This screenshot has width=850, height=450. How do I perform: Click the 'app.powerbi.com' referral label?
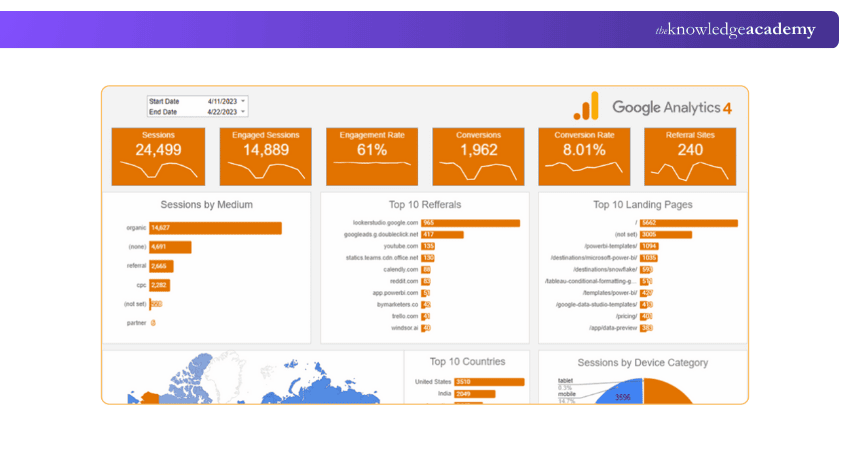tap(395, 293)
